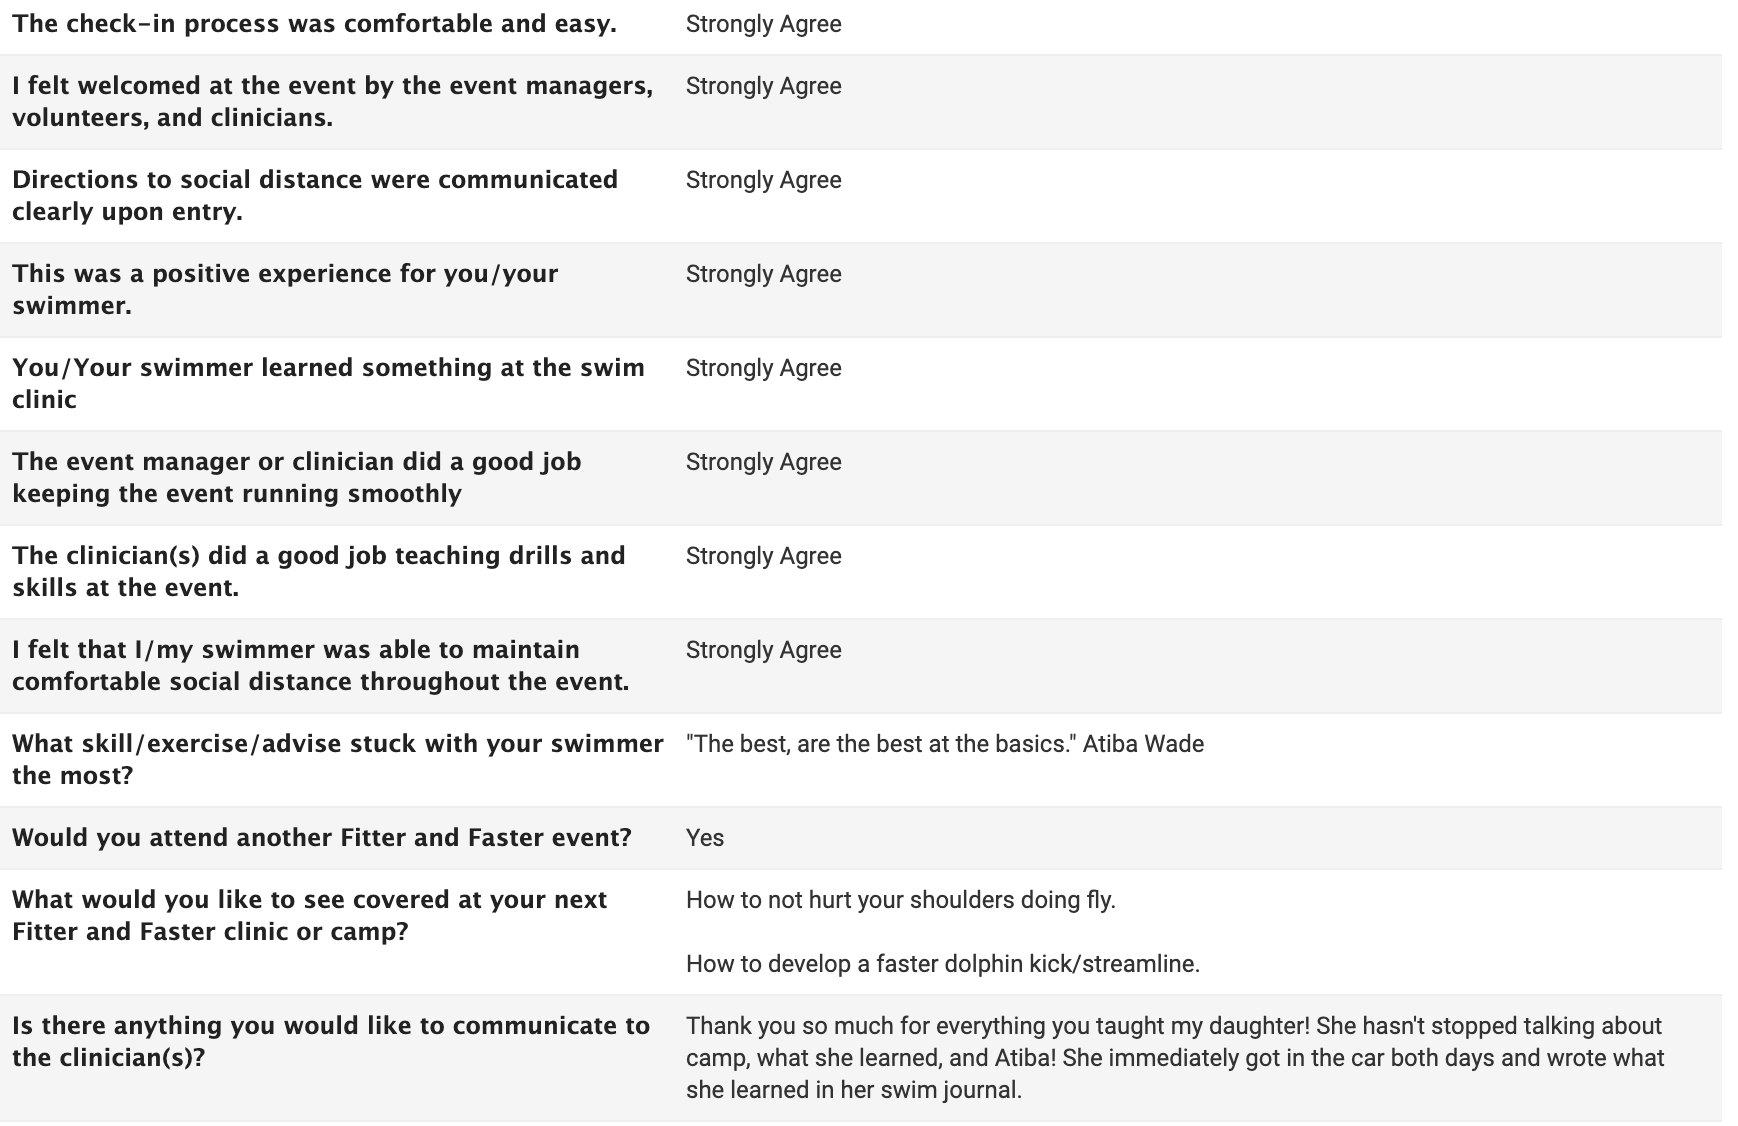The width and height of the screenshot is (1738, 1126).
Task: Click the social distance directions question text
Action: point(315,196)
